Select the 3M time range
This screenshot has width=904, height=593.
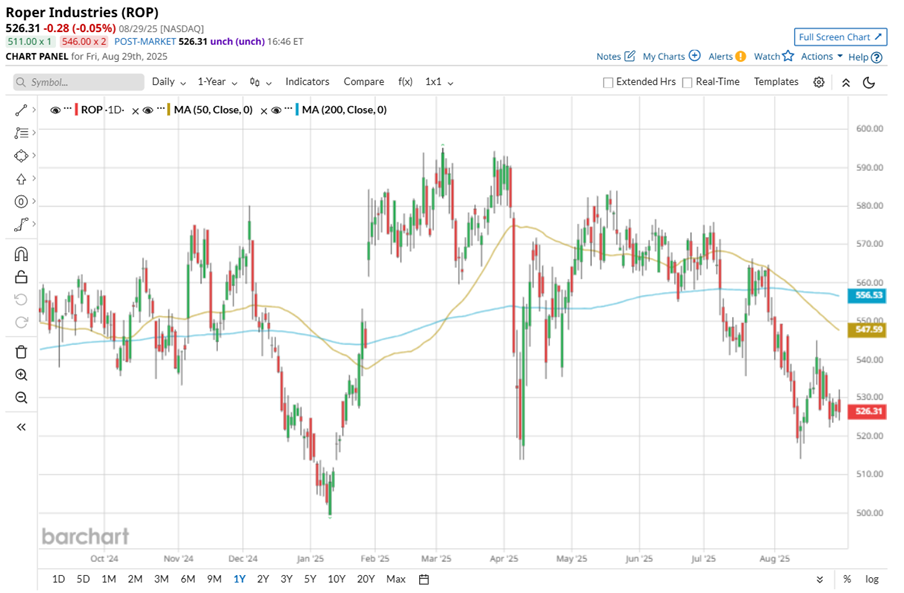tap(161, 579)
